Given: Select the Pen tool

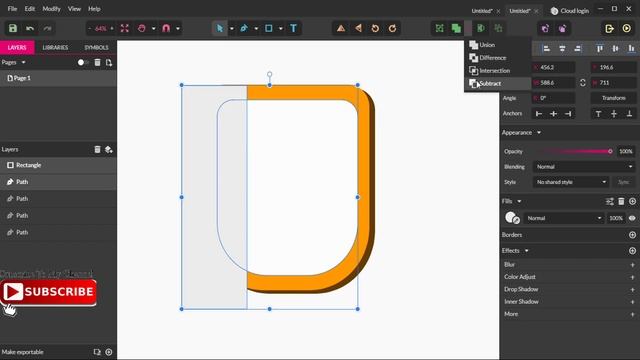Looking at the screenshot, I should click(x=244, y=28).
